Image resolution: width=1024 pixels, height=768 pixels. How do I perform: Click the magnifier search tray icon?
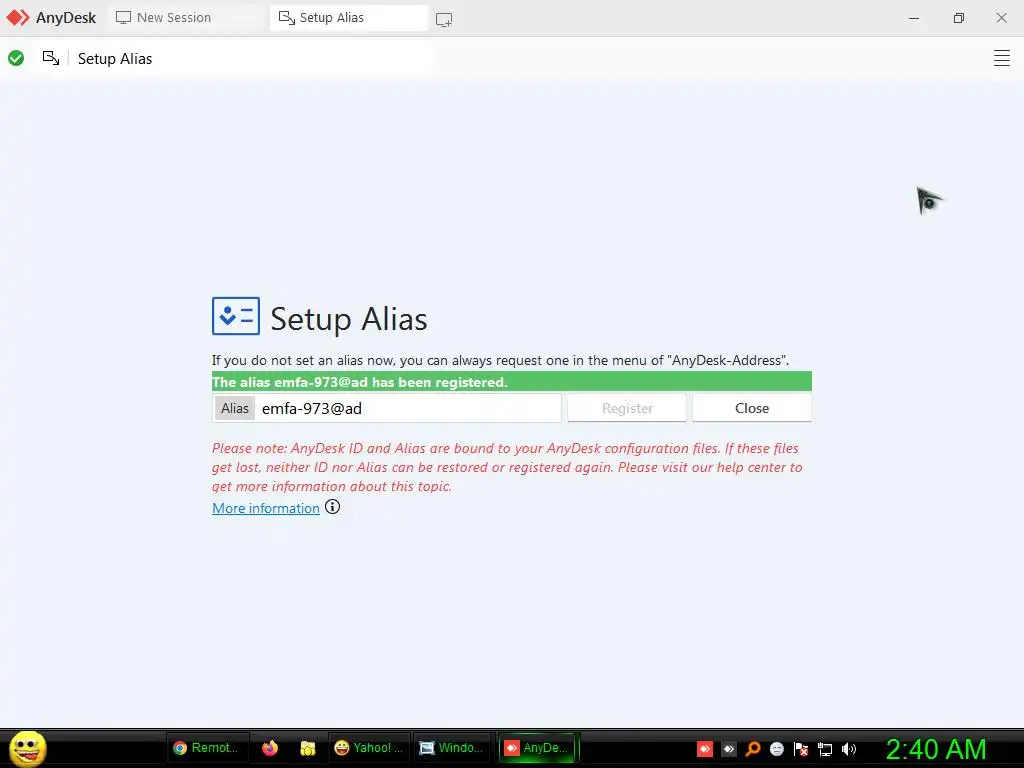coord(753,748)
